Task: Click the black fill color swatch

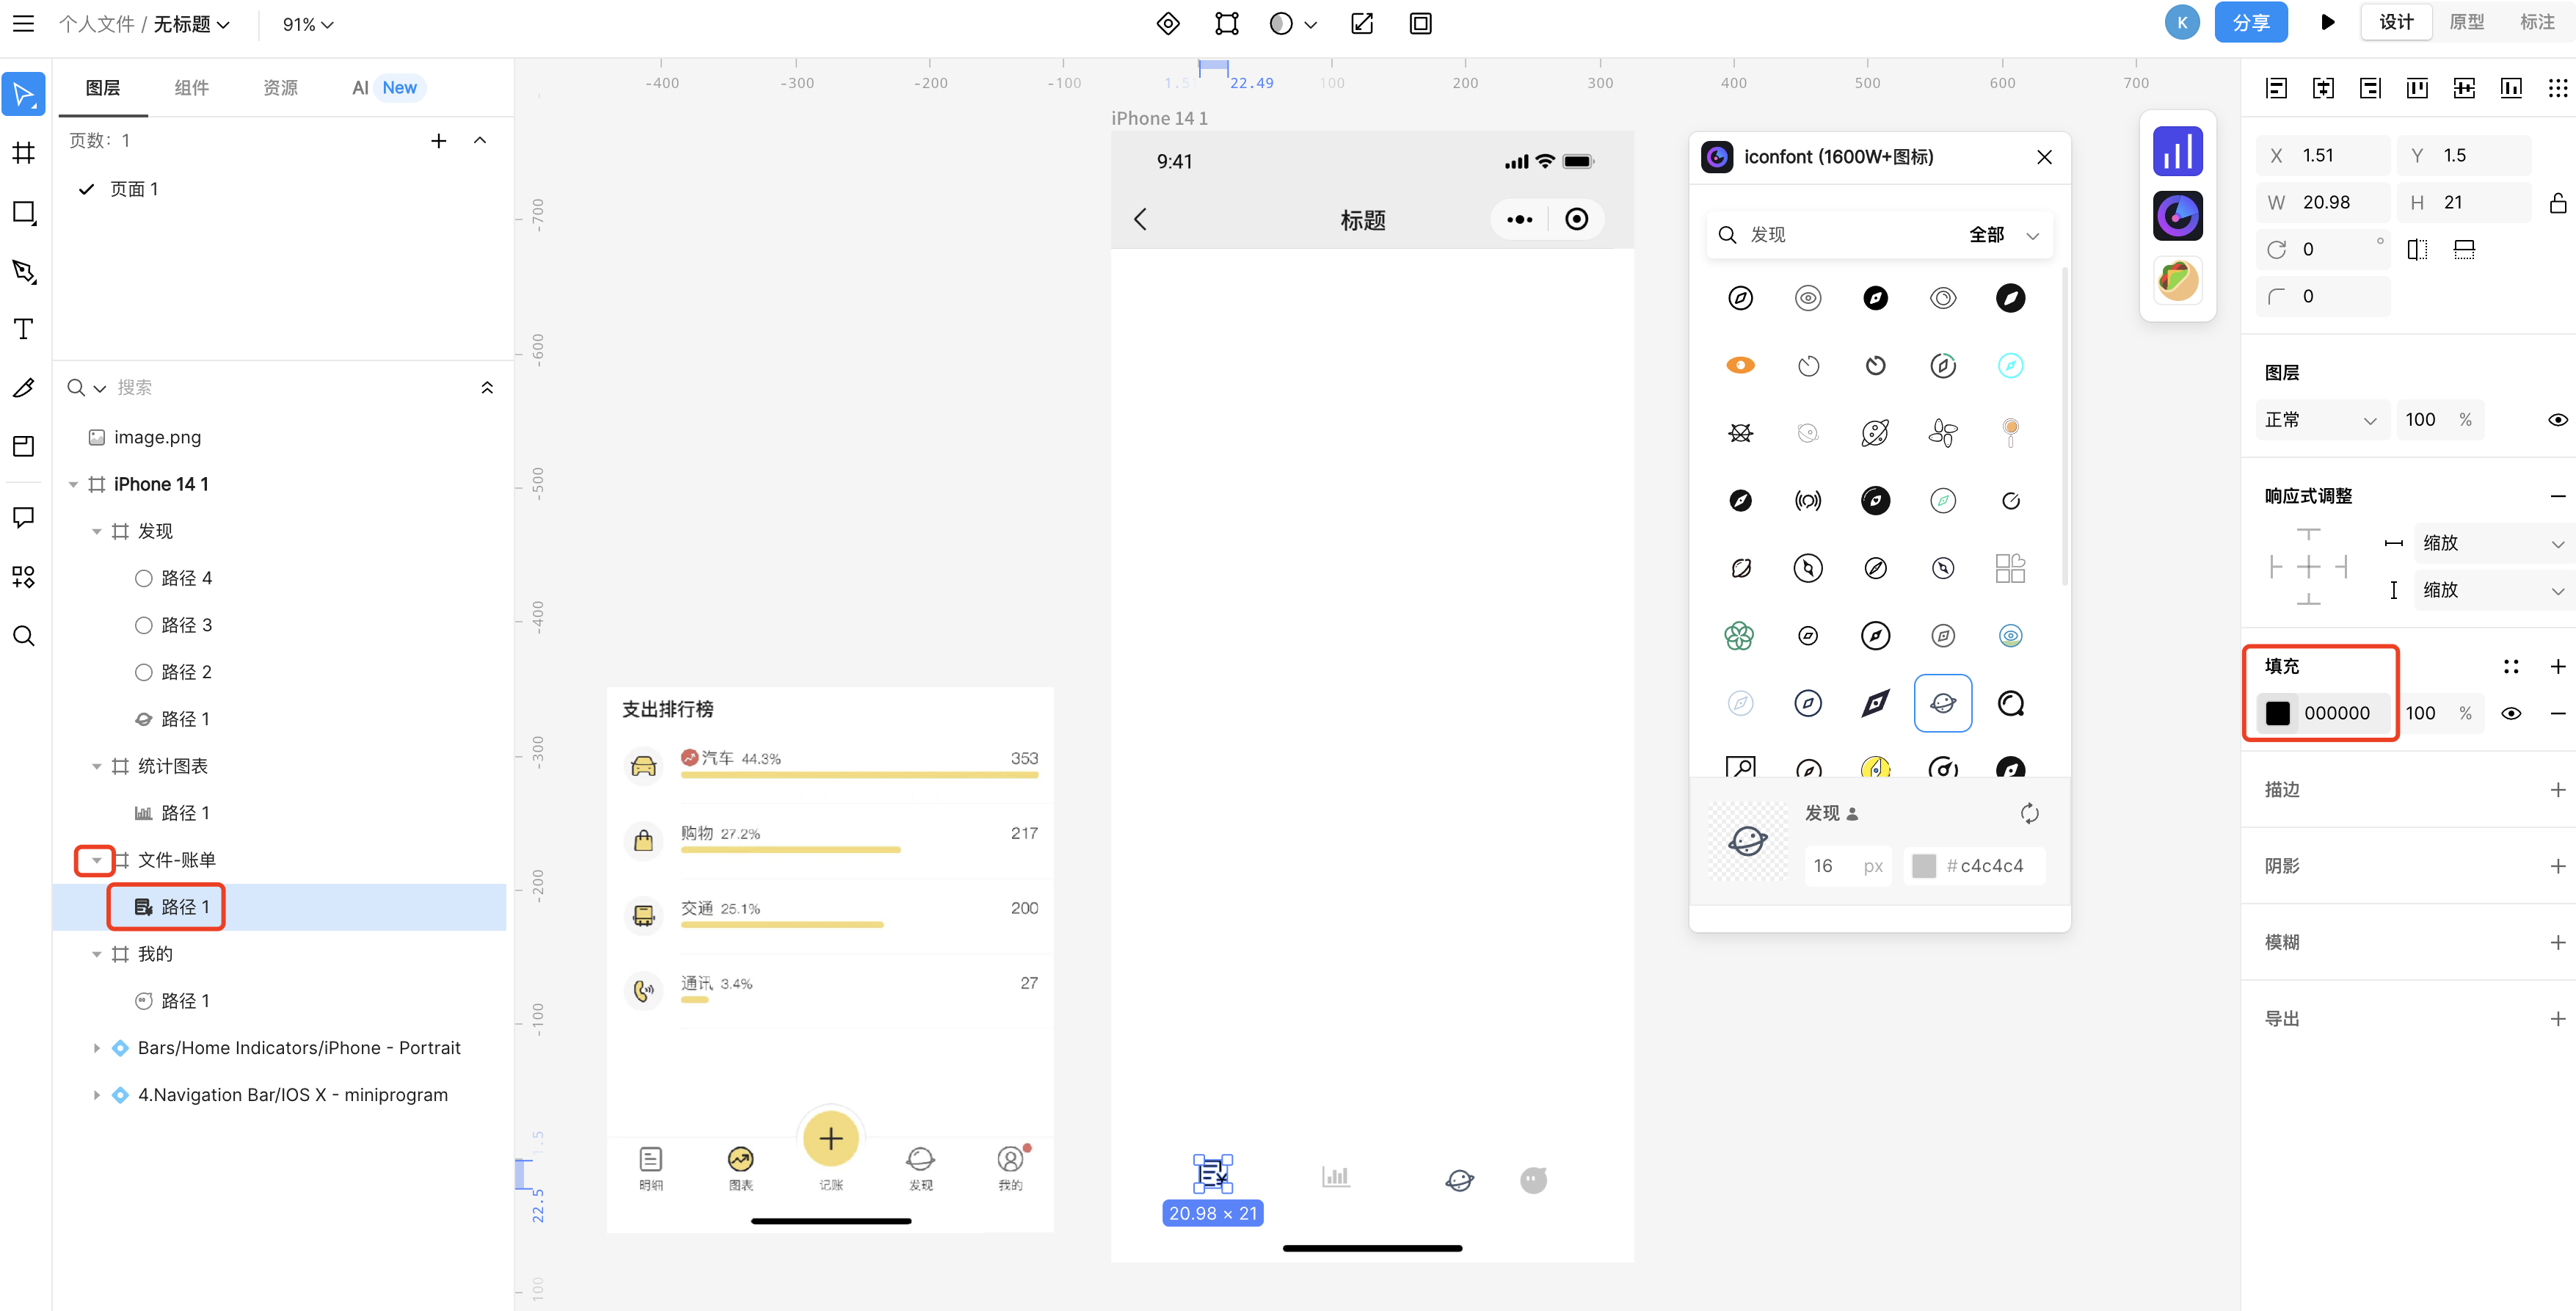Action: (x=2277, y=713)
